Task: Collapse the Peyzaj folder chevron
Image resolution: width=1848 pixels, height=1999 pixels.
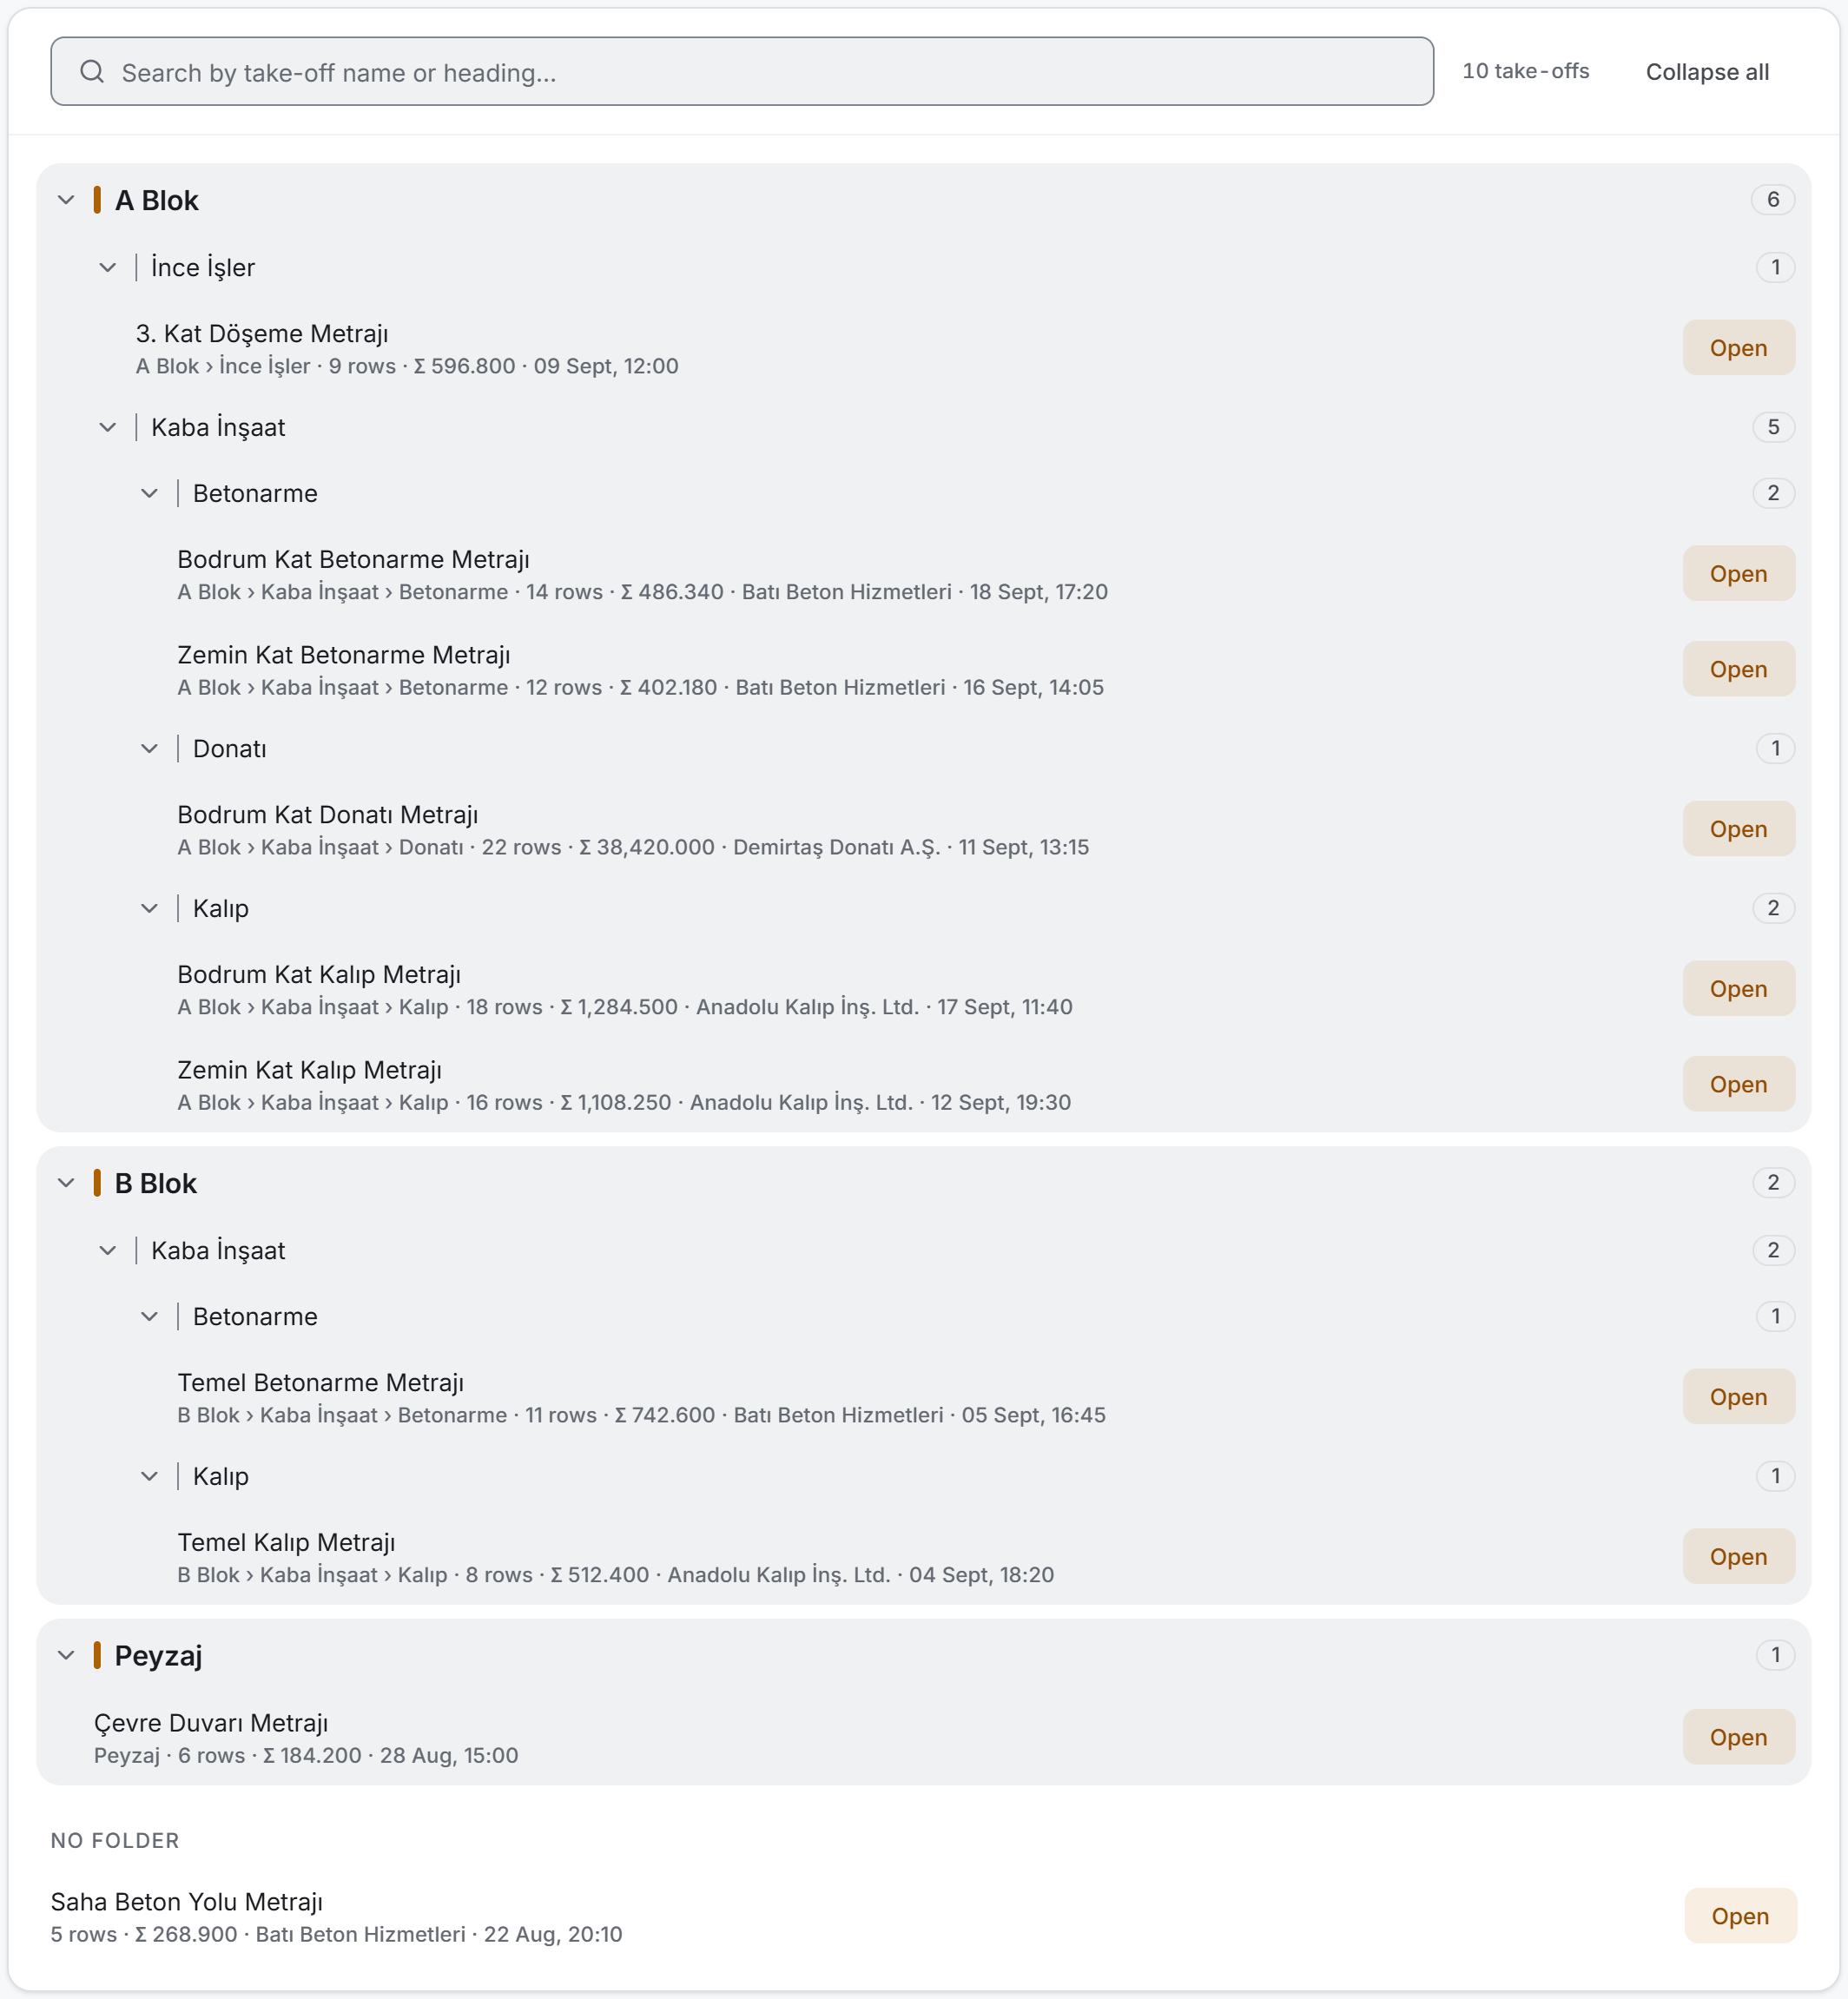Action: pos(66,1655)
